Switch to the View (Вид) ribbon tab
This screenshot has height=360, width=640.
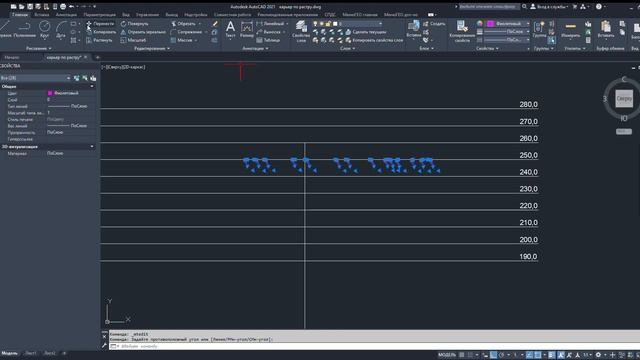(x=126, y=14)
